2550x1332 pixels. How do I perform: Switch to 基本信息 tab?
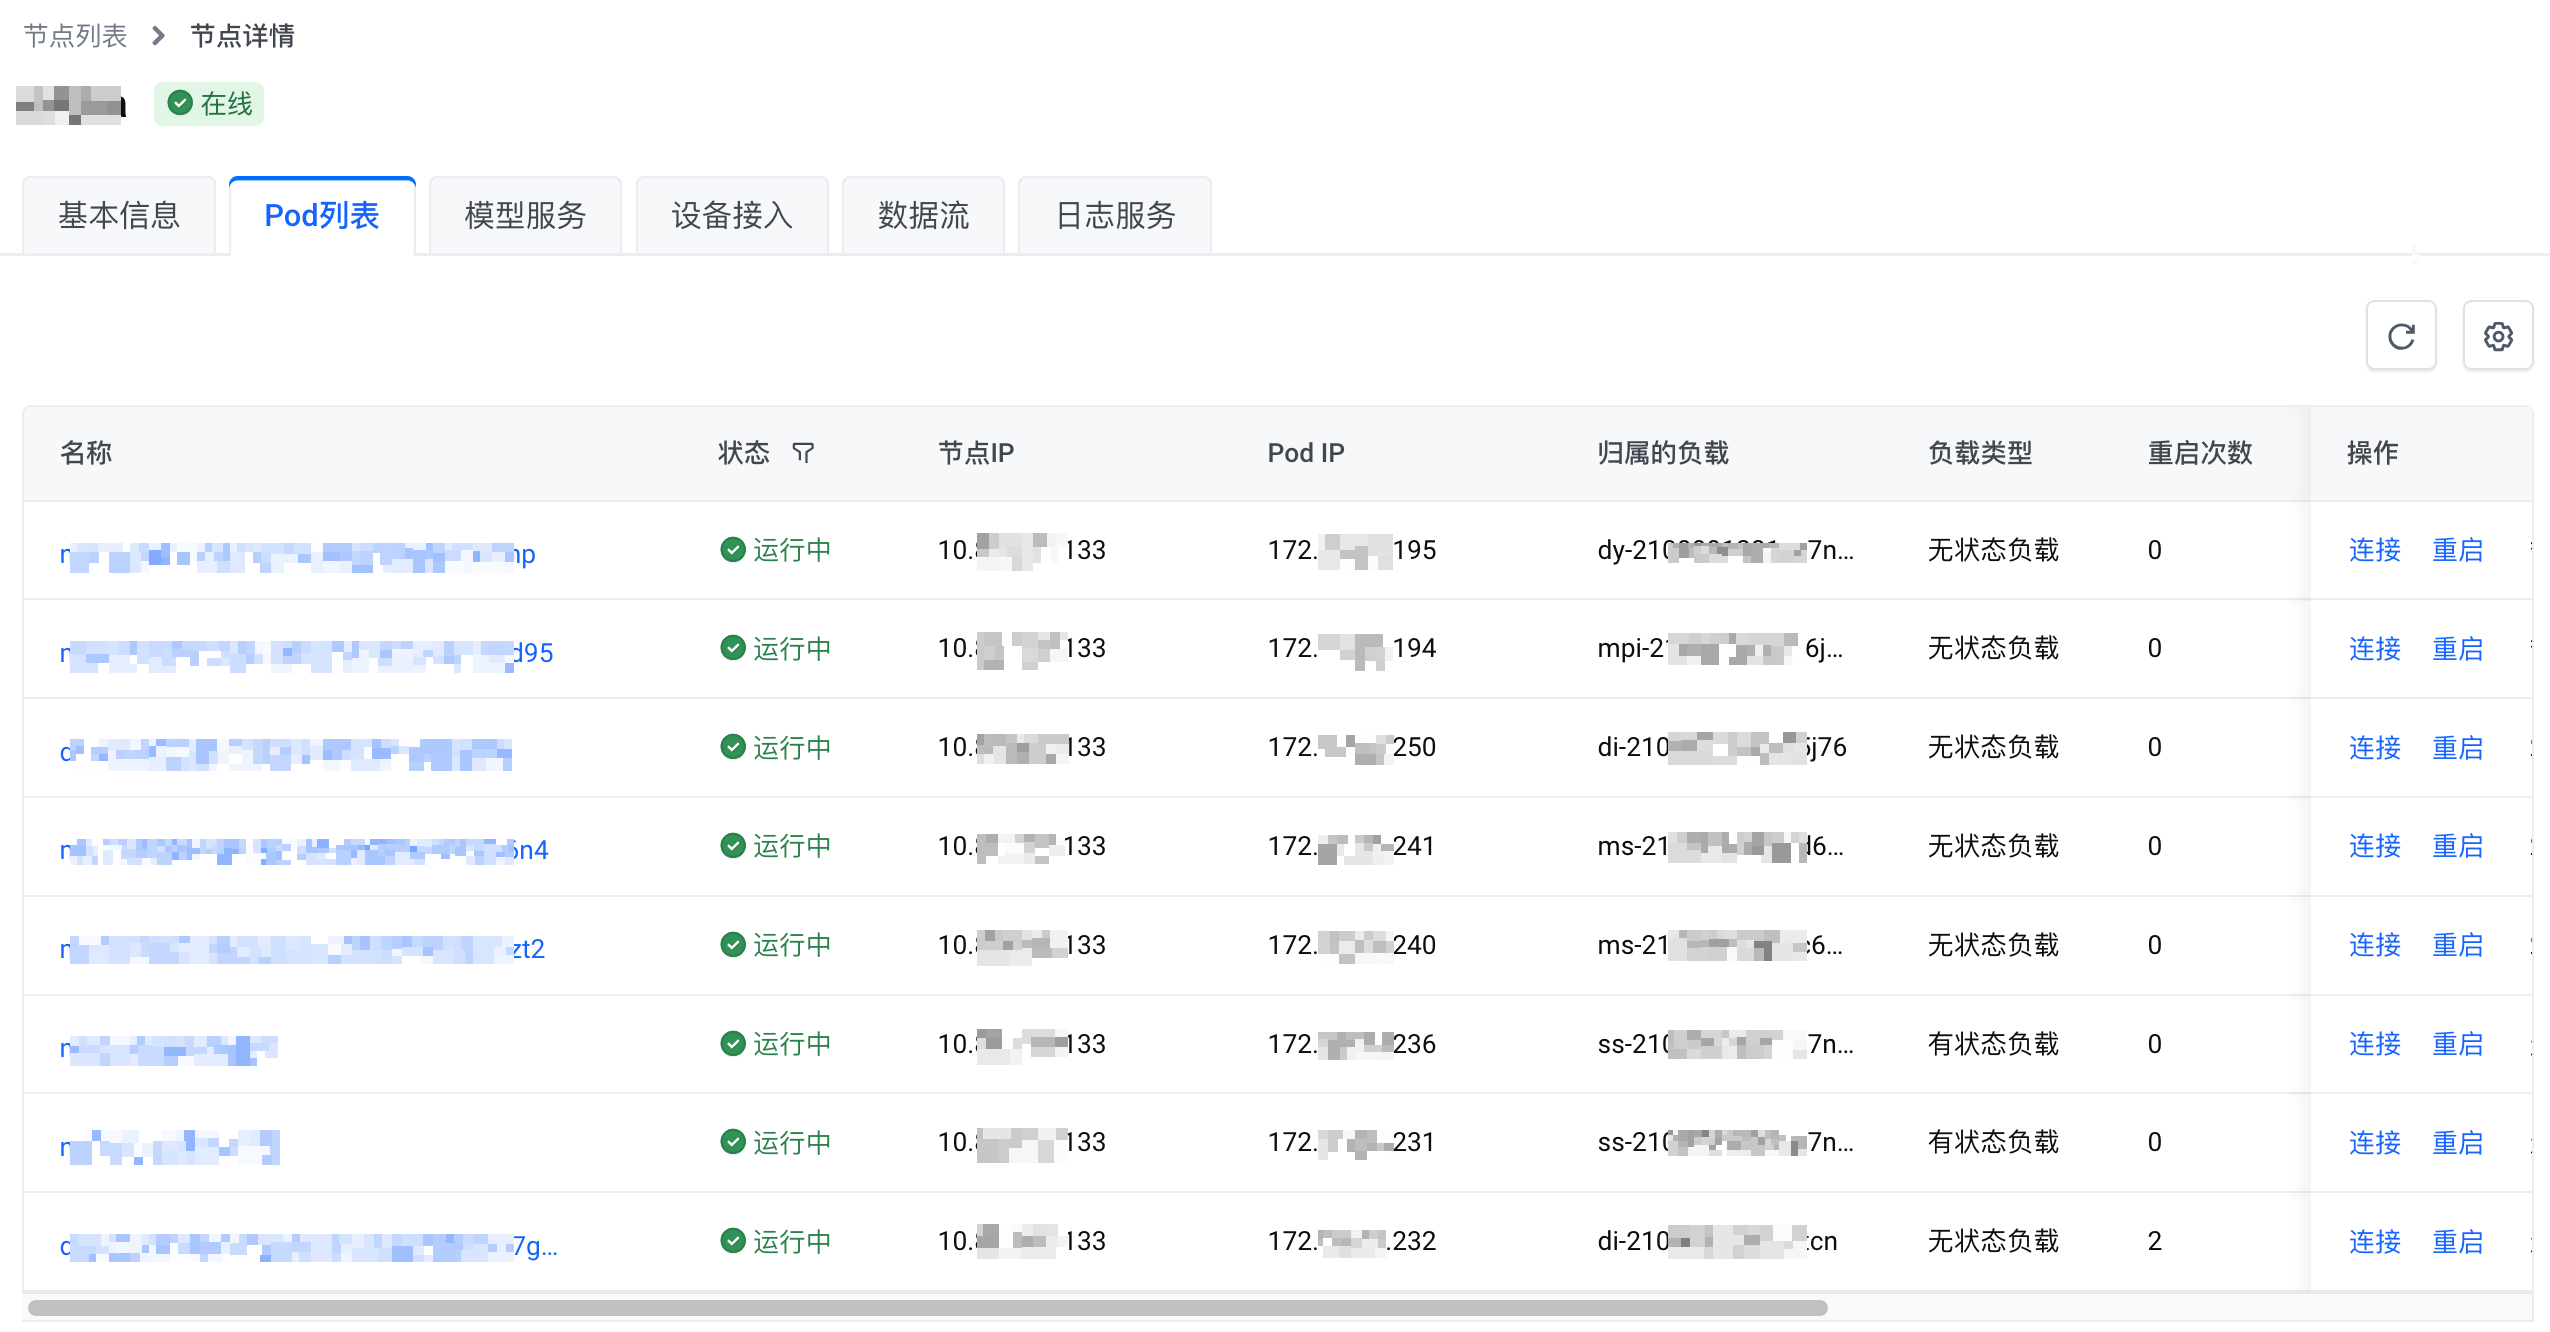coord(119,215)
